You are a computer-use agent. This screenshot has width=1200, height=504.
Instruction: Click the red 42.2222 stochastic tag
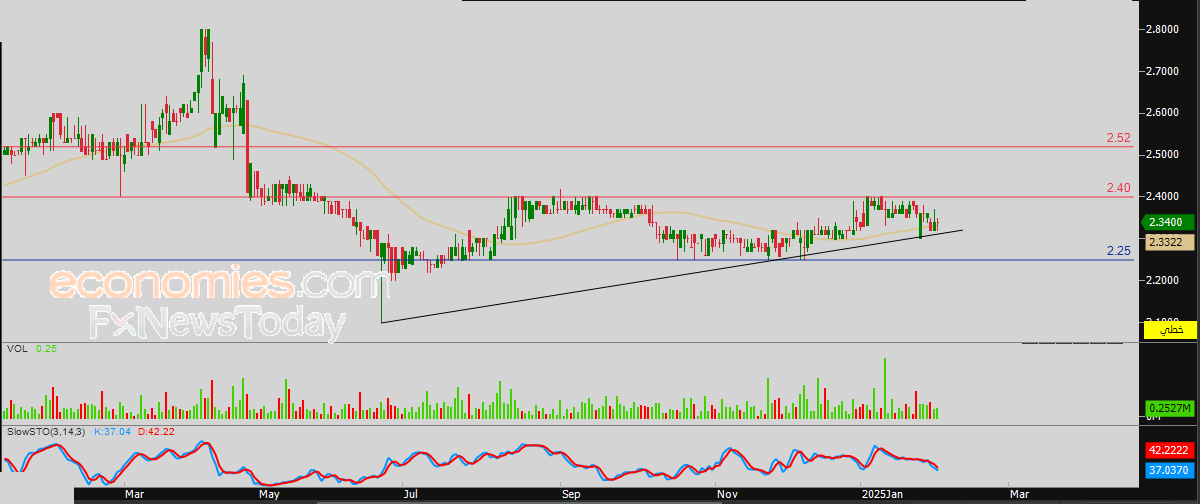1170,450
